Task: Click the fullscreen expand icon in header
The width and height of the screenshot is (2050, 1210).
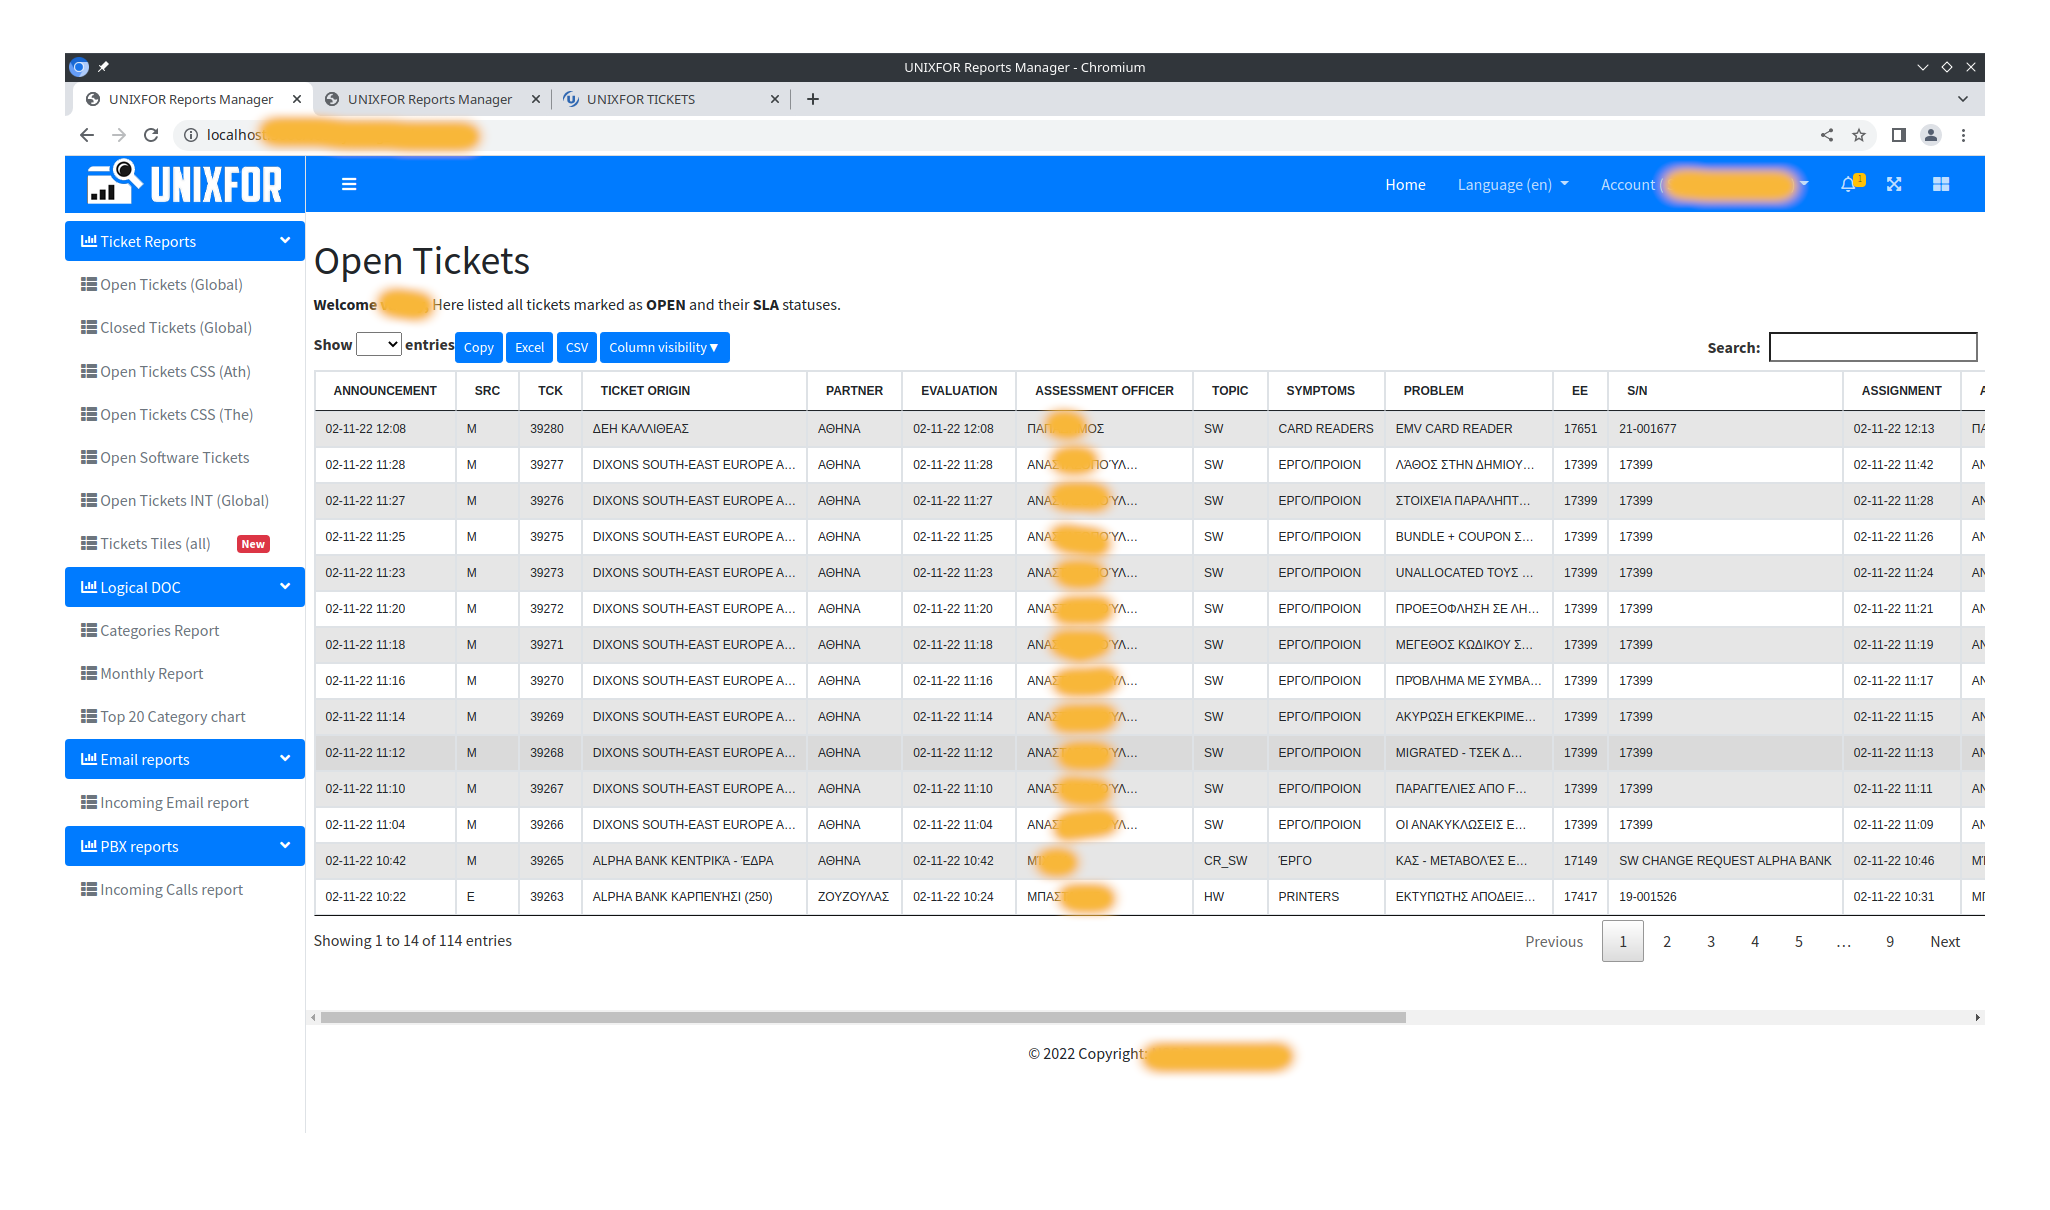Action: click(x=1894, y=184)
